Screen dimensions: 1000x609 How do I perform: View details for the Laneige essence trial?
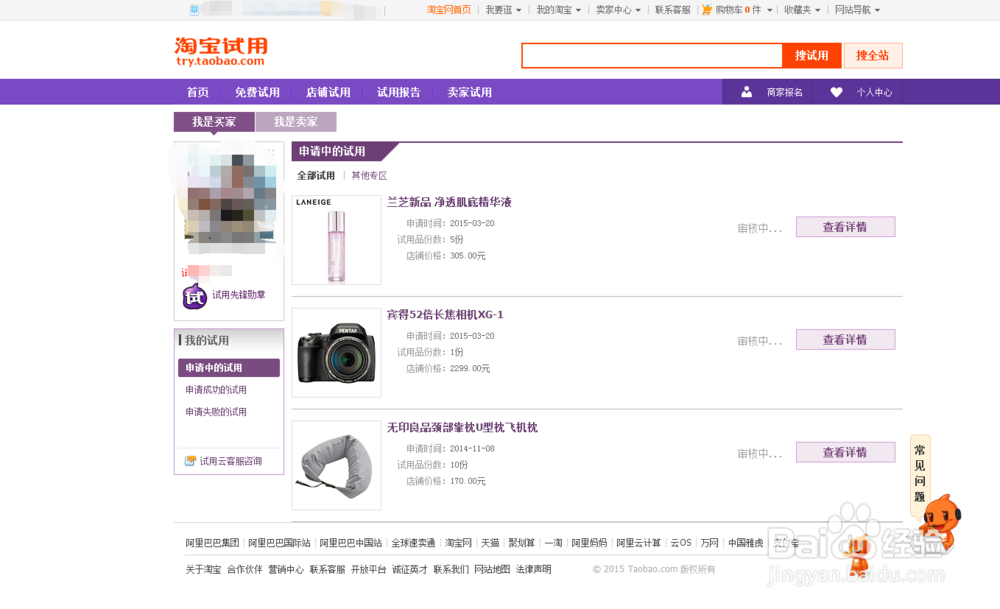845,227
